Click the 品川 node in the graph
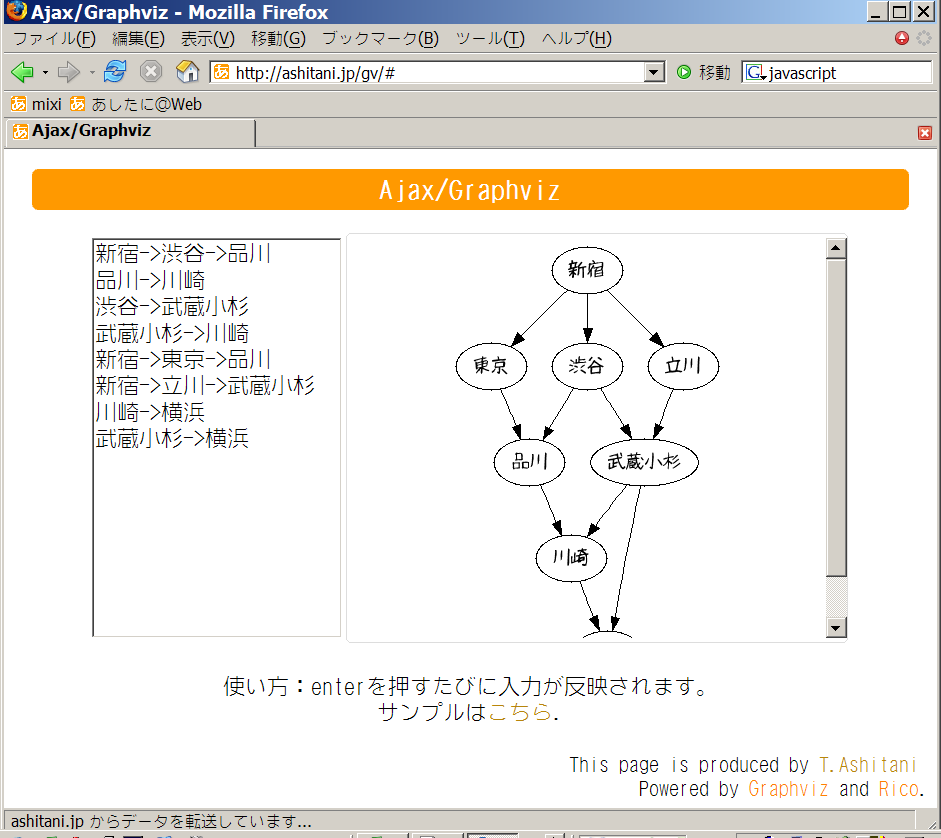This screenshot has height=838, width=941. coord(529,462)
